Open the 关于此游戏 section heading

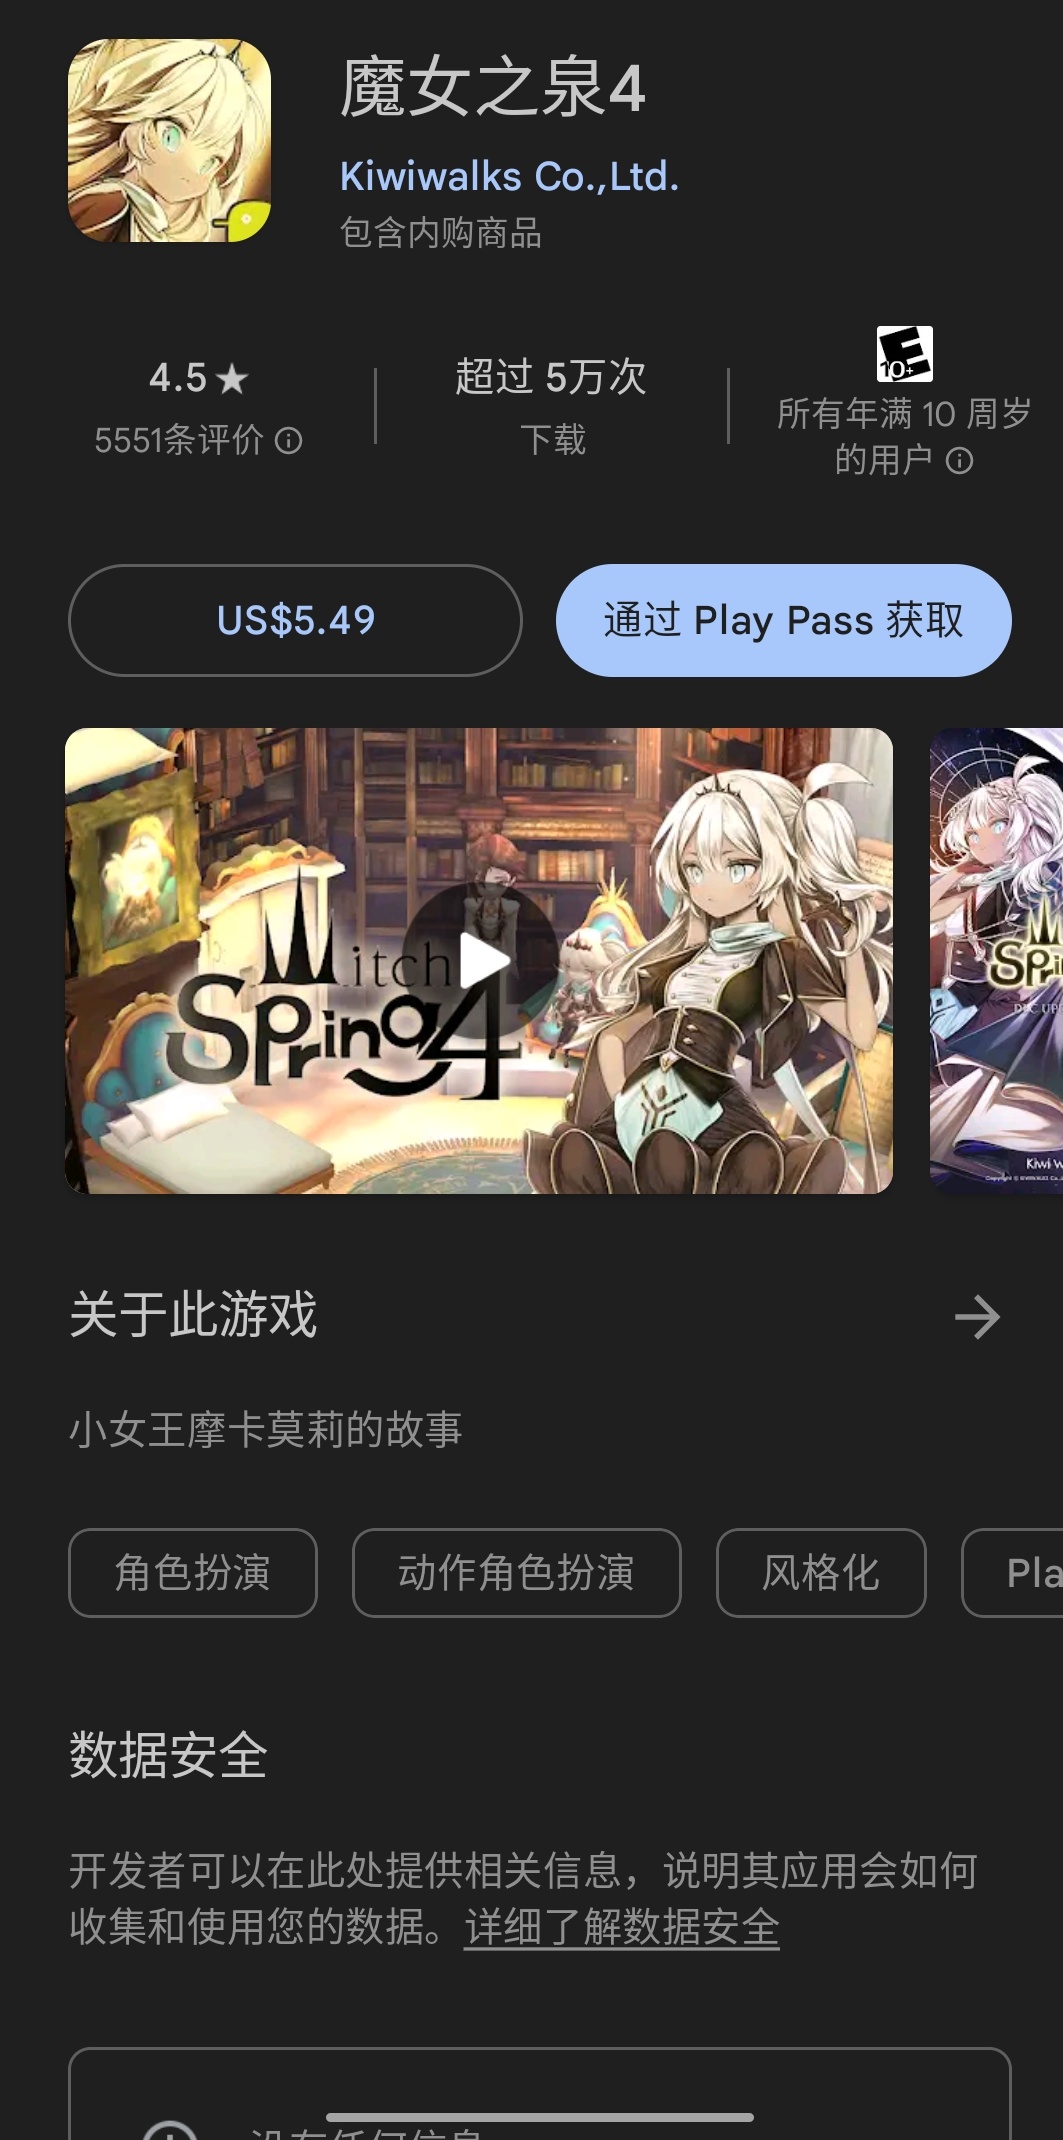(x=193, y=1314)
